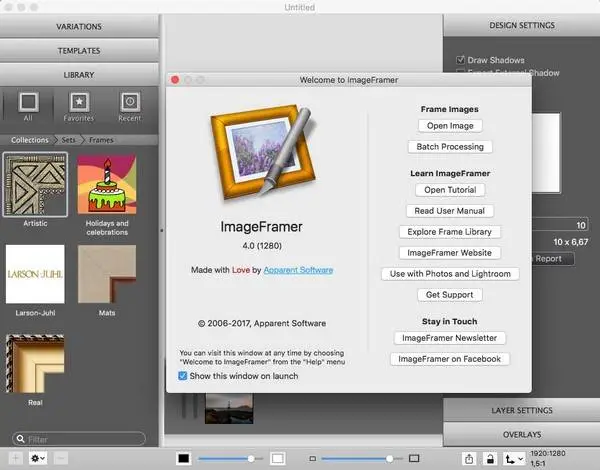Click the Open Tutorial button
Image resolution: width=600 pixels, height=470 pixels.
coord(450,190)
